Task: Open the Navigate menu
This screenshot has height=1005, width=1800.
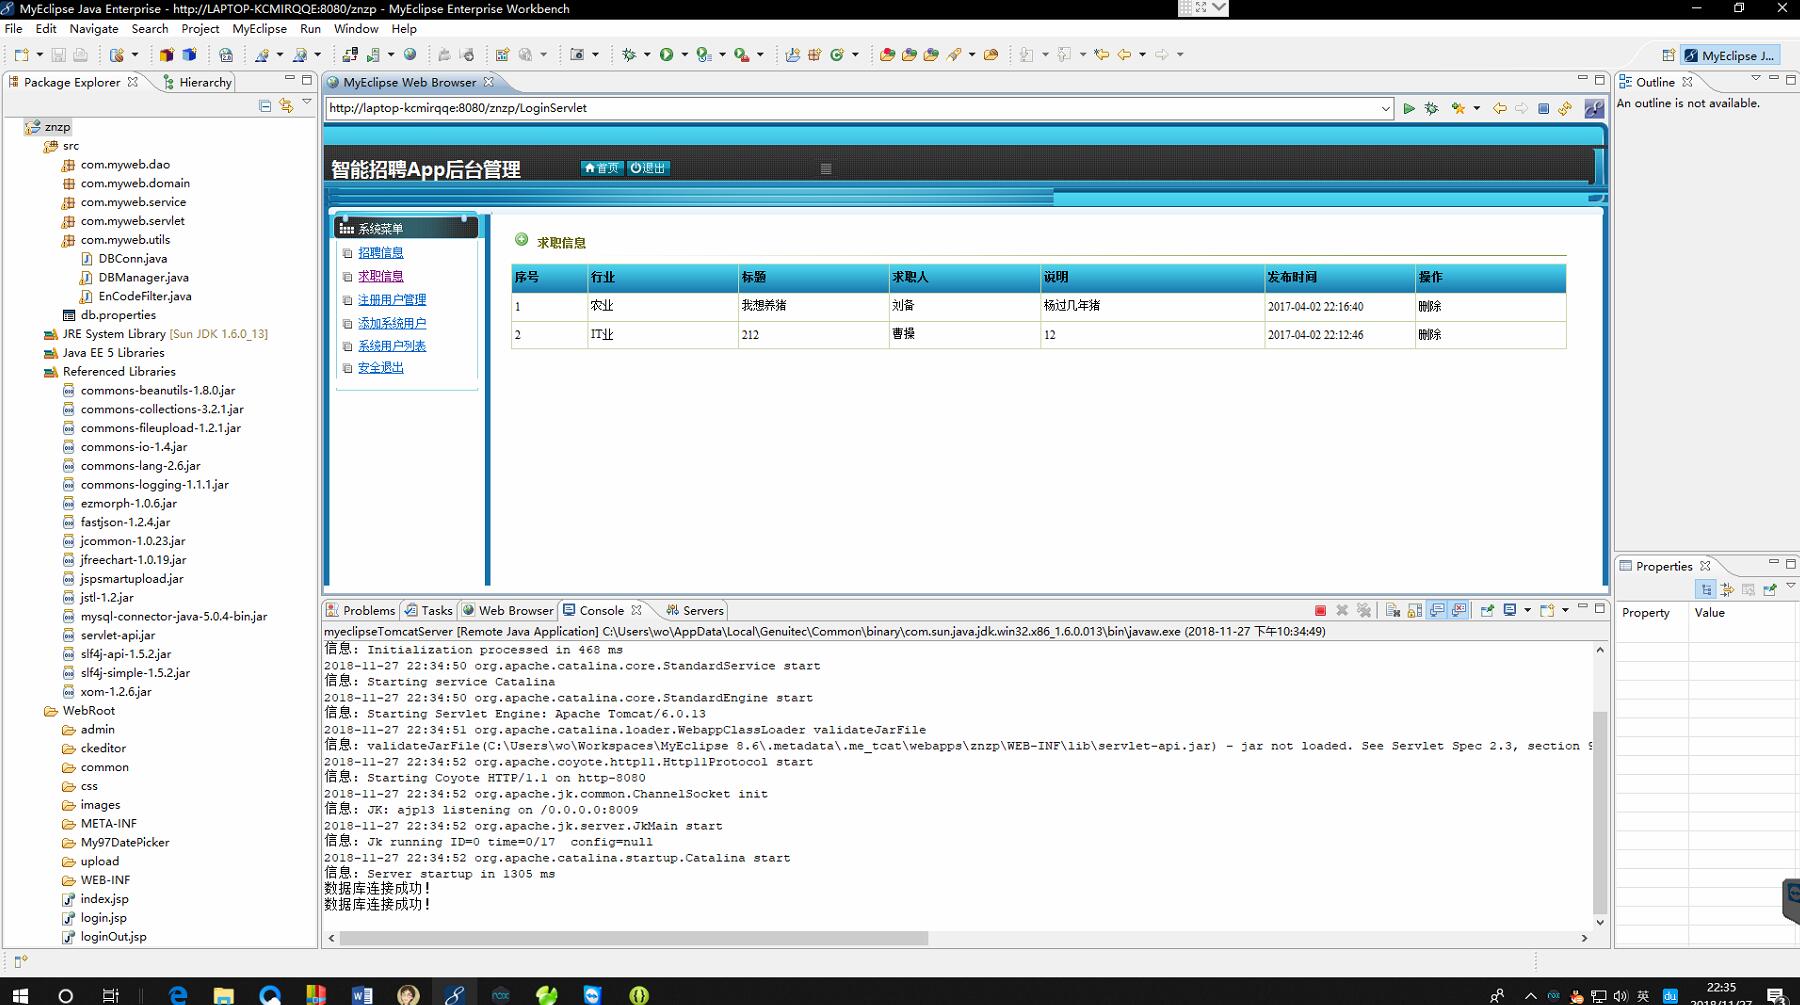Action: [x=94, y=29]
